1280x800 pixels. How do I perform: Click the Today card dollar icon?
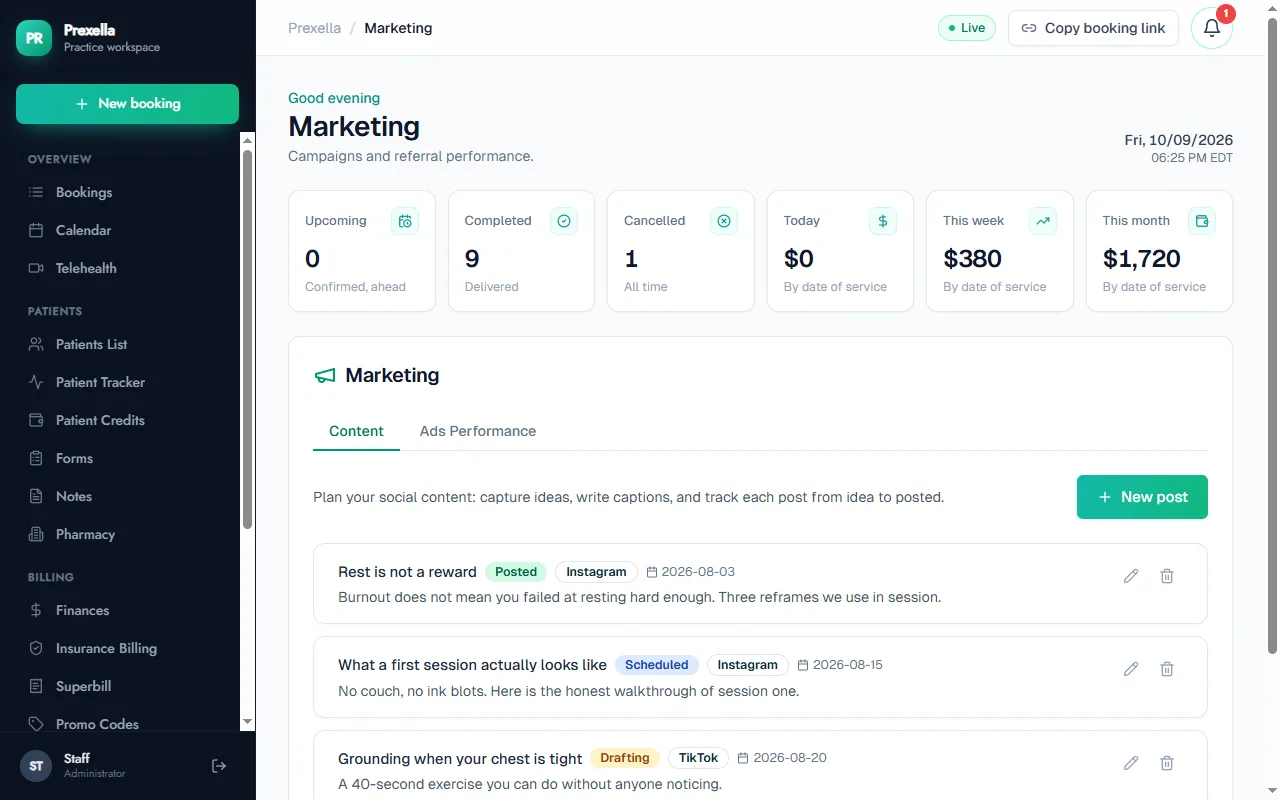(883, 221)
